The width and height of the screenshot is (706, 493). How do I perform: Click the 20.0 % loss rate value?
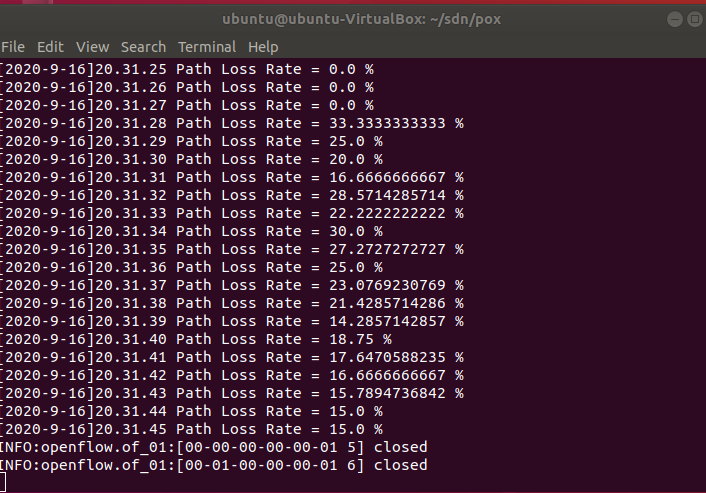(x=356, y=159)
